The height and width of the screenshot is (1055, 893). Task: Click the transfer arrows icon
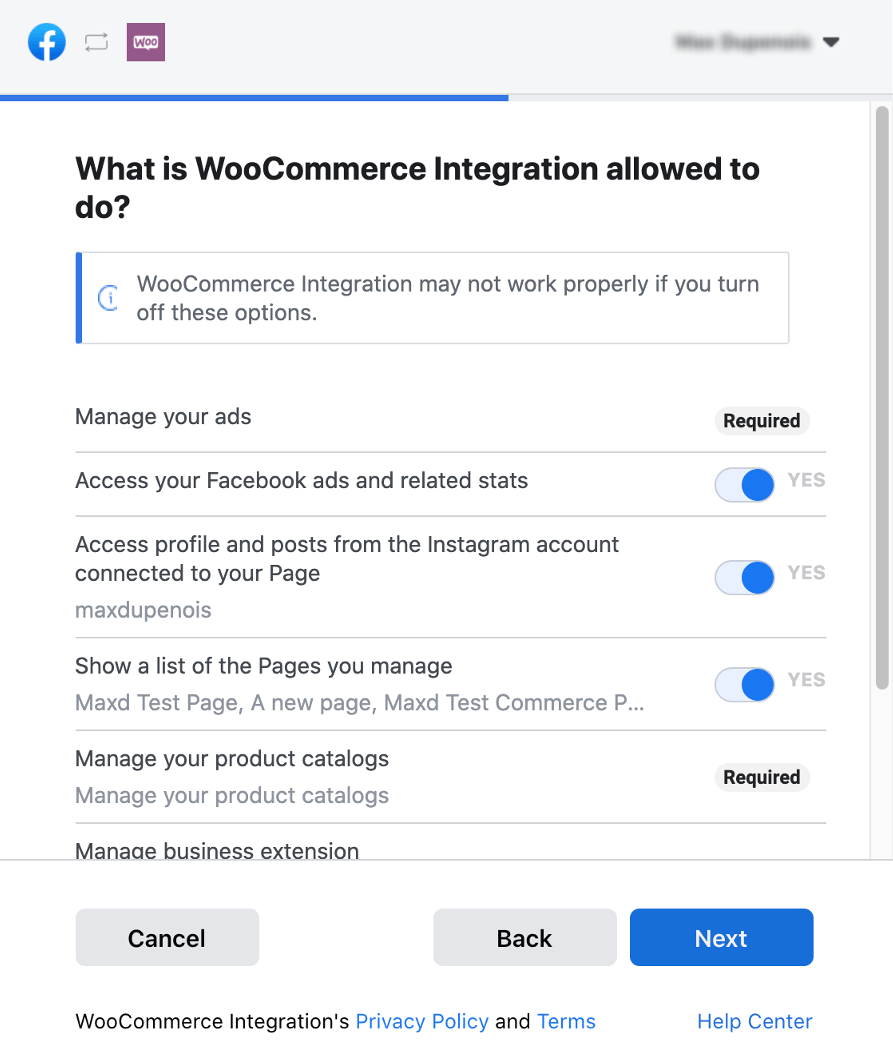[96, 42]
